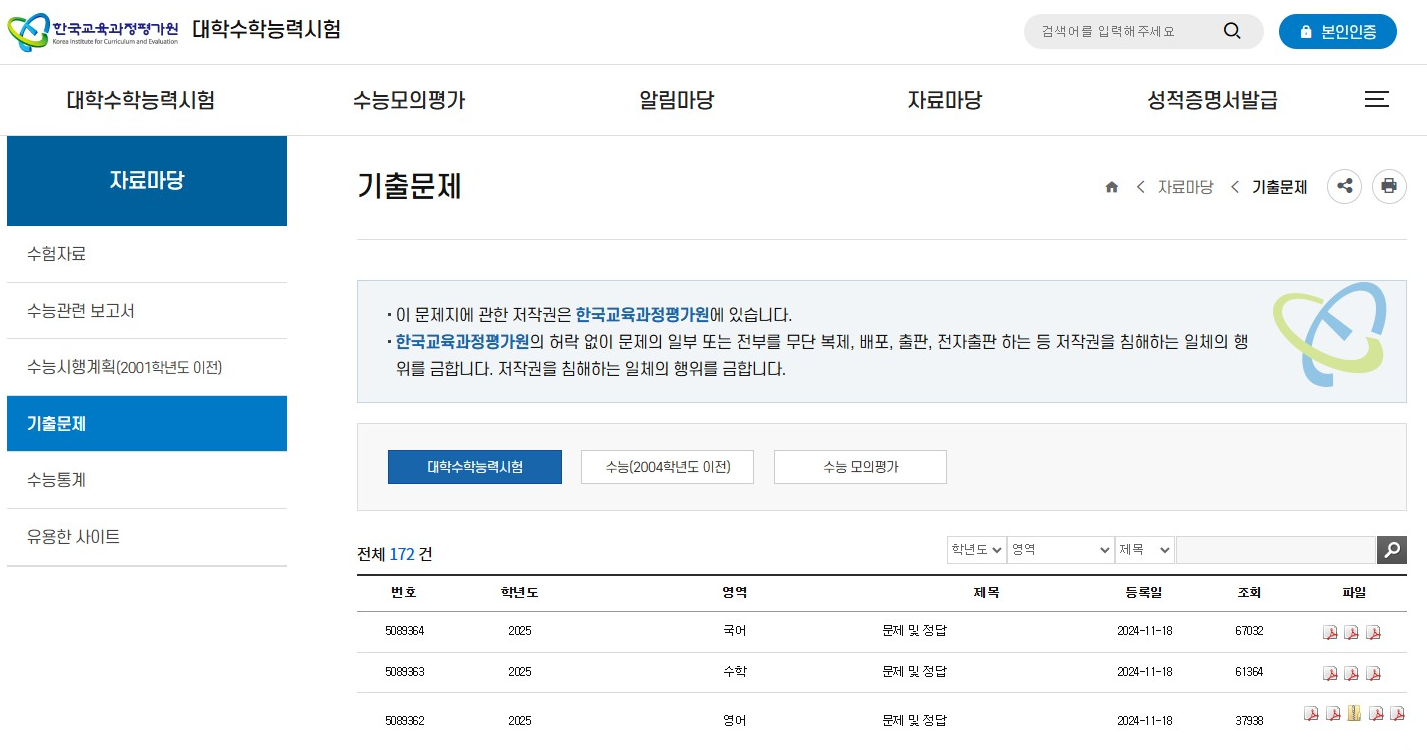Viewport: 1427px width, 750px height.
Task: Click the 자료마당 breadcrumb link
Action: point(1185,187)
